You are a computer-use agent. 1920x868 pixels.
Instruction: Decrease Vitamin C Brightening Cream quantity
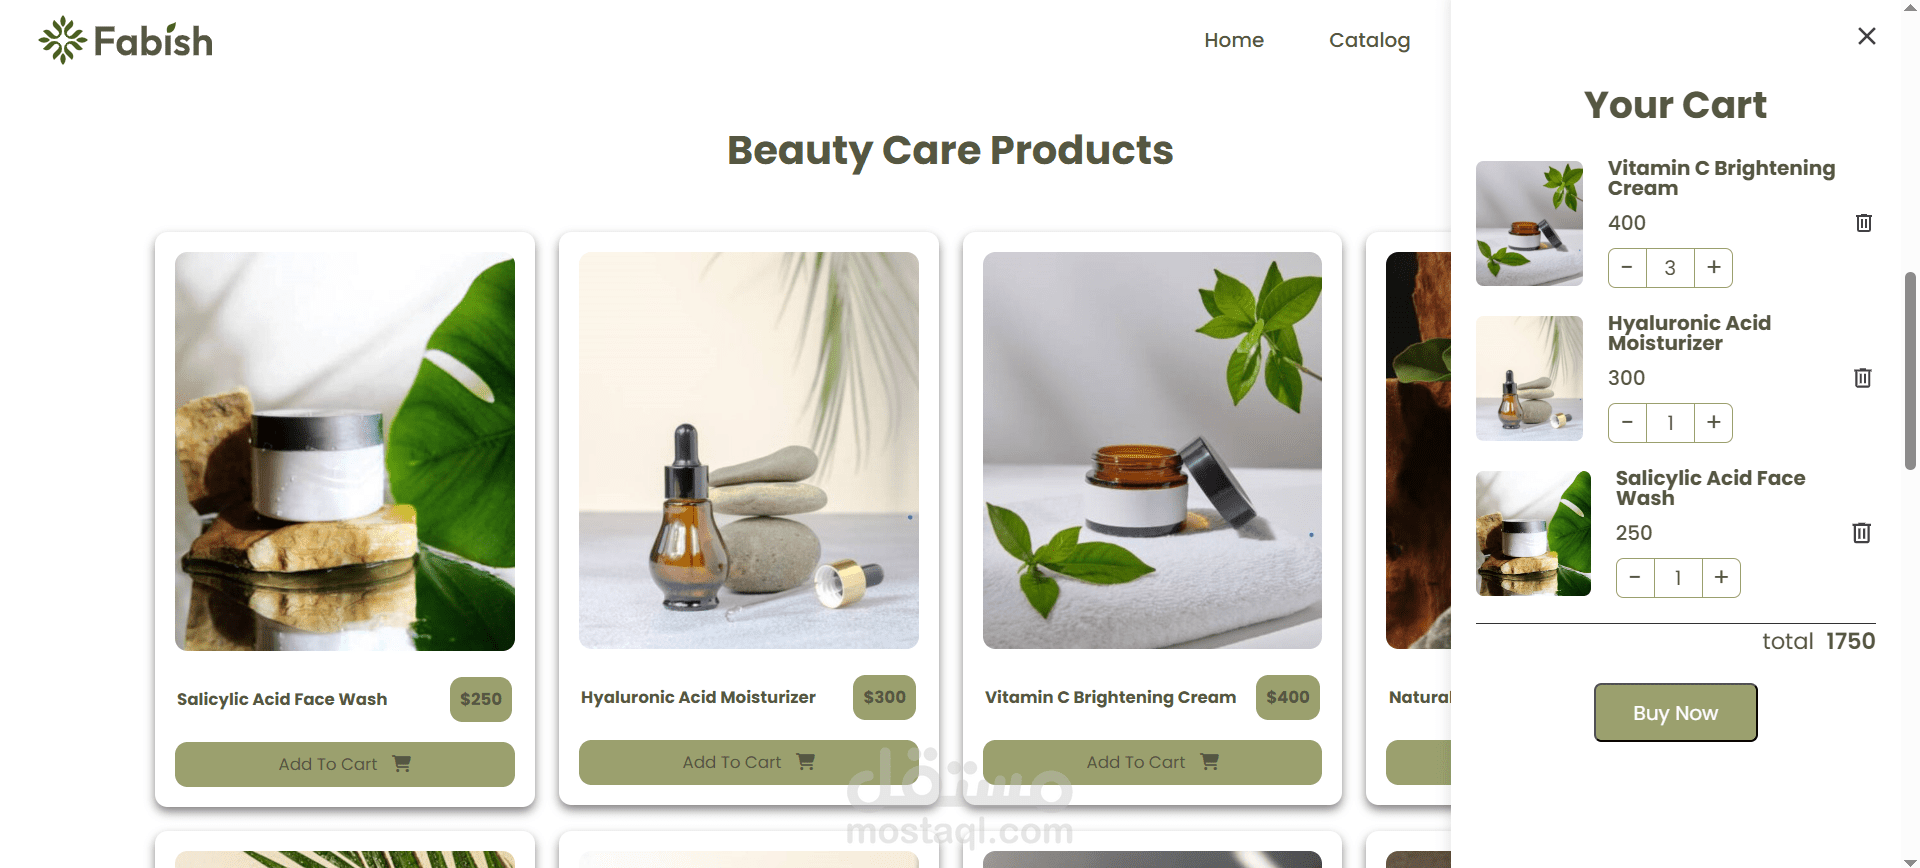pyautogui.click(x=1627, y=268)
